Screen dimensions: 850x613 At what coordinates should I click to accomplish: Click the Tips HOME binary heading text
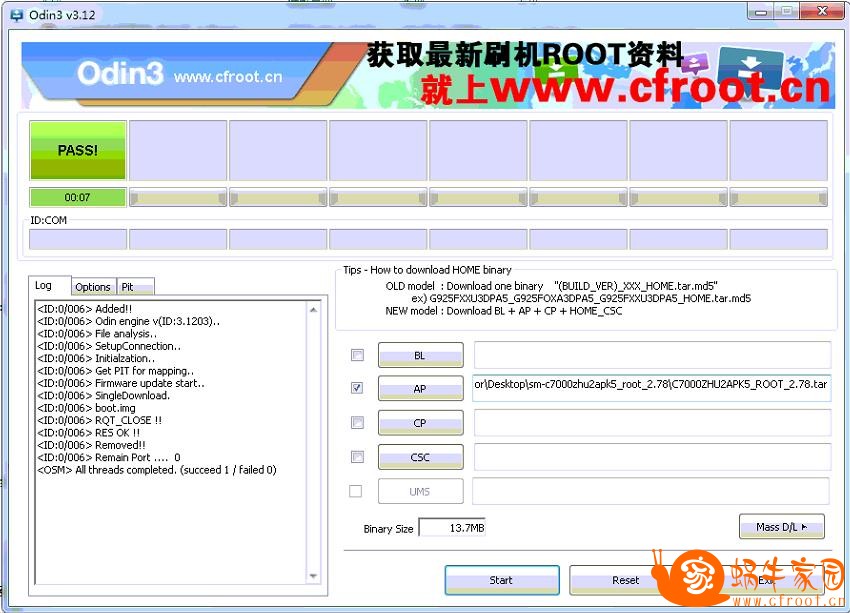point(427,270)
